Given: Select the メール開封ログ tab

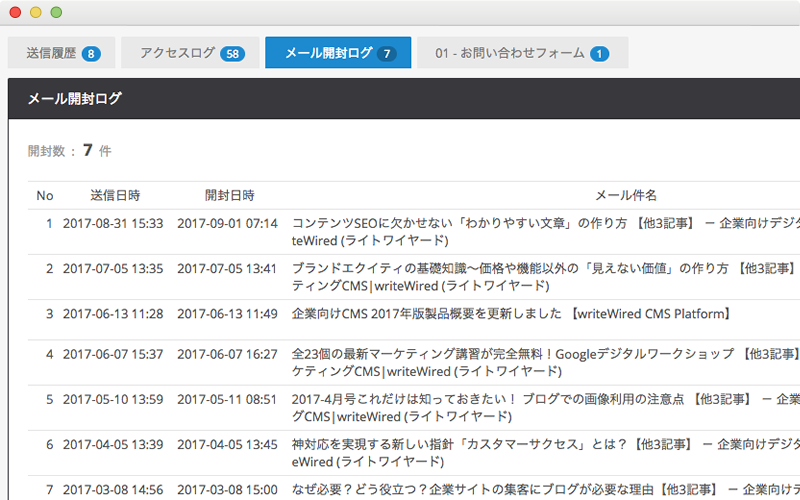Looking at the screenshot, I should pos(338,53).
